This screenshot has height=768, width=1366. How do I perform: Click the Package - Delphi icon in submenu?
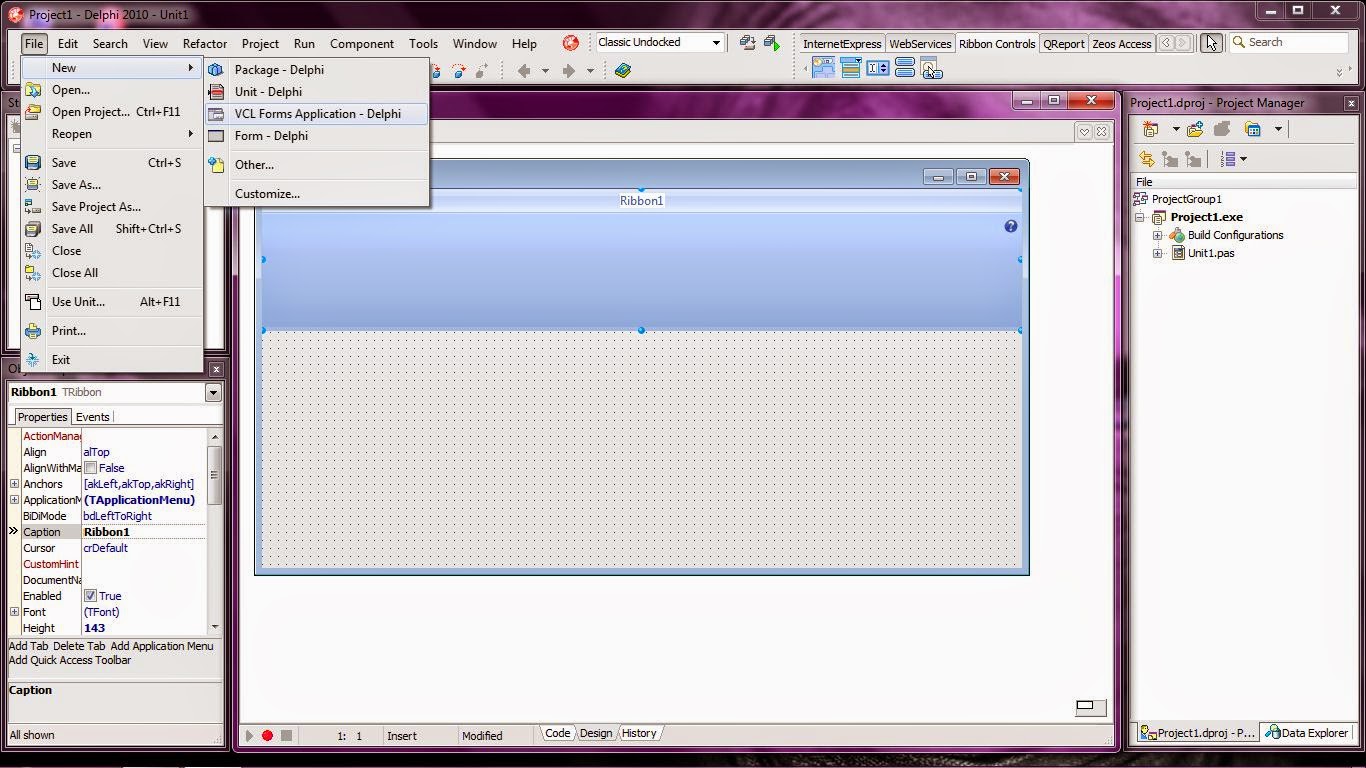click(x=215, y=70)
